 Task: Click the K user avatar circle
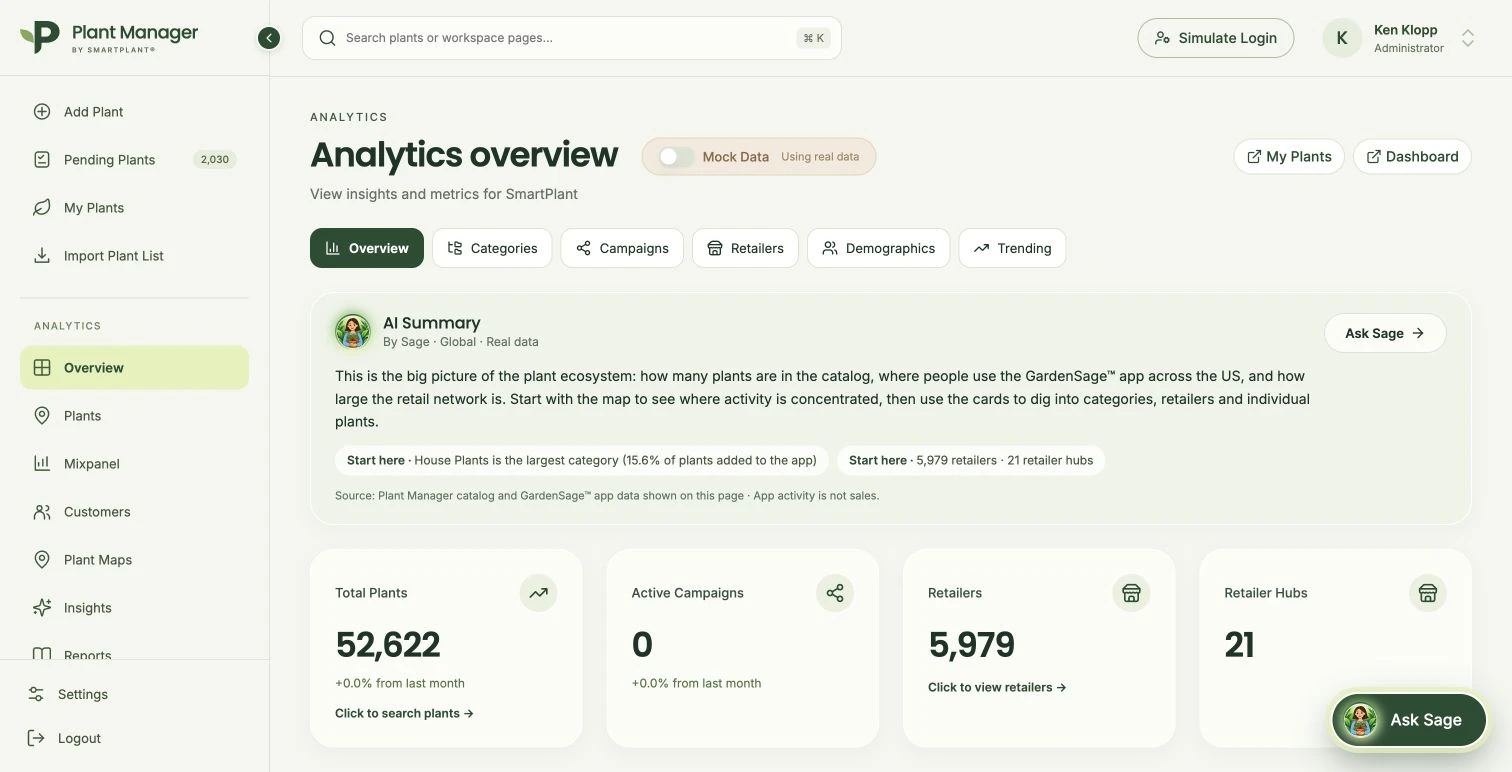(x=1342, y=38)
